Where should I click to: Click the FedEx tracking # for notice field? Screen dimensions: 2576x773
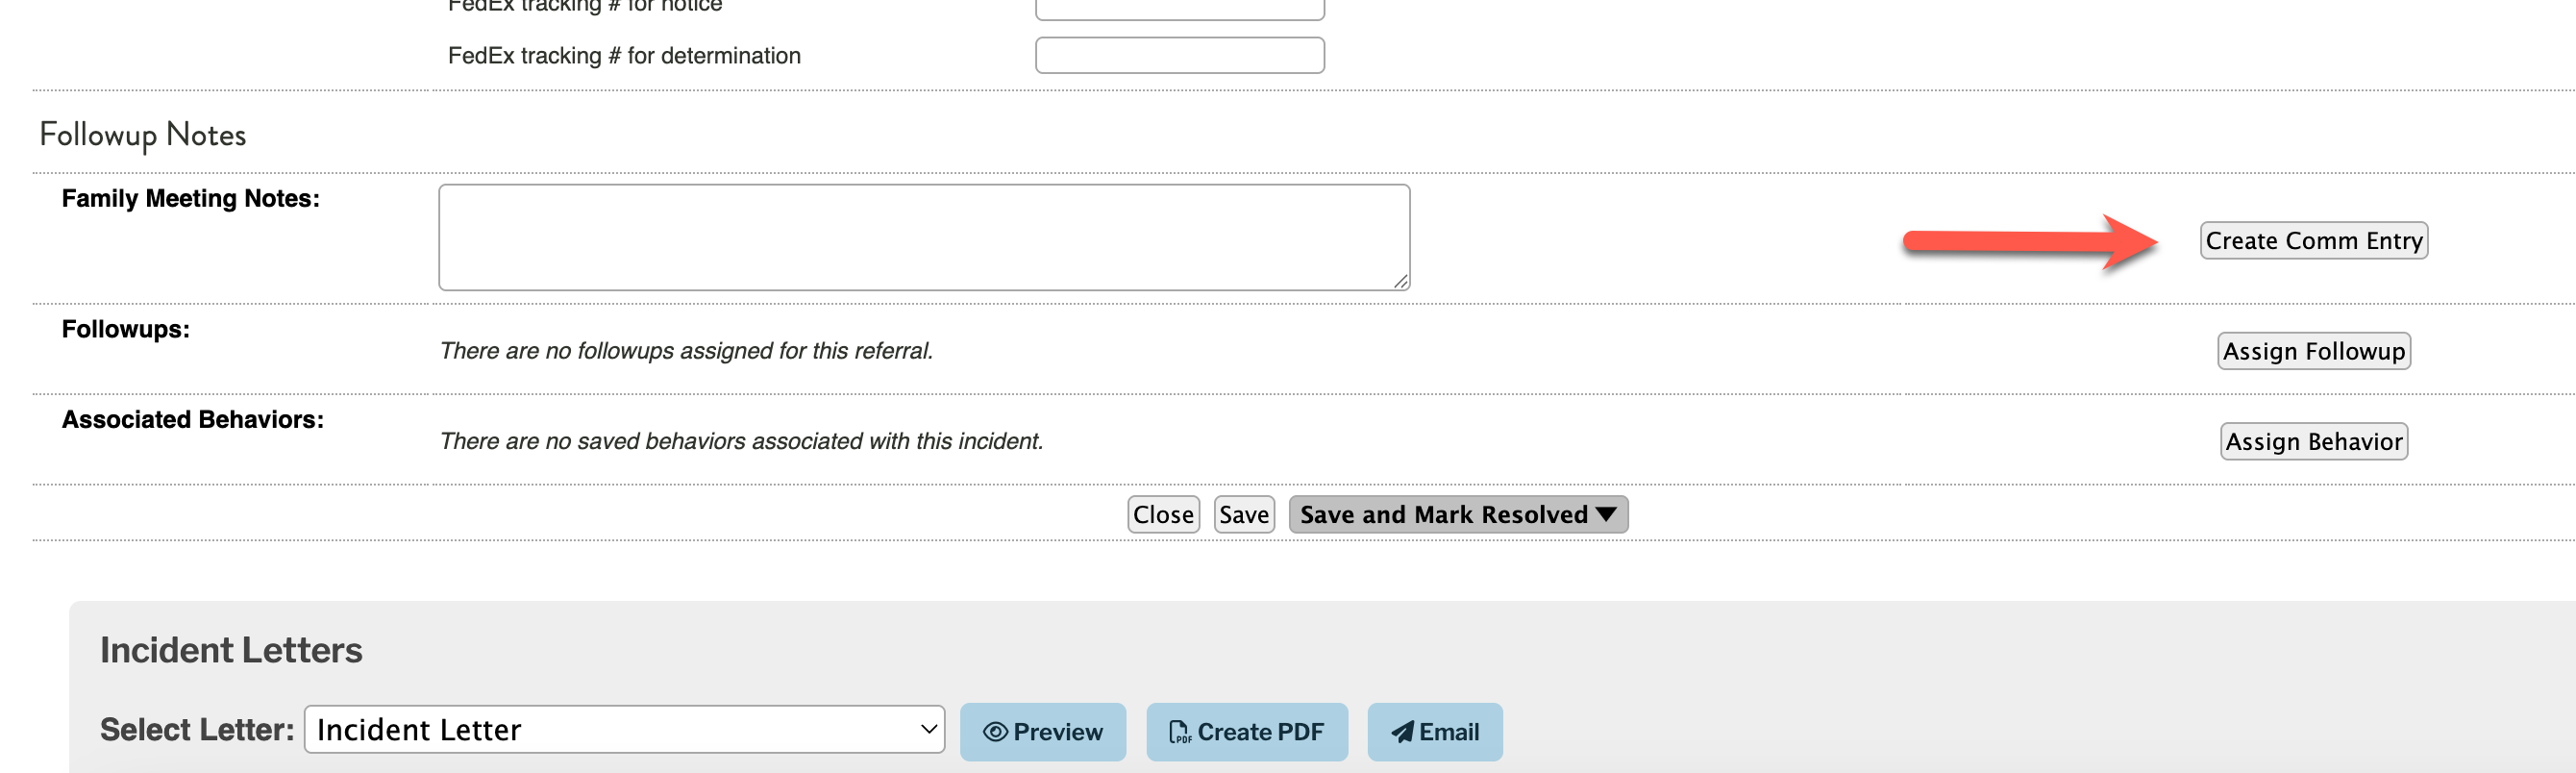1179,8
